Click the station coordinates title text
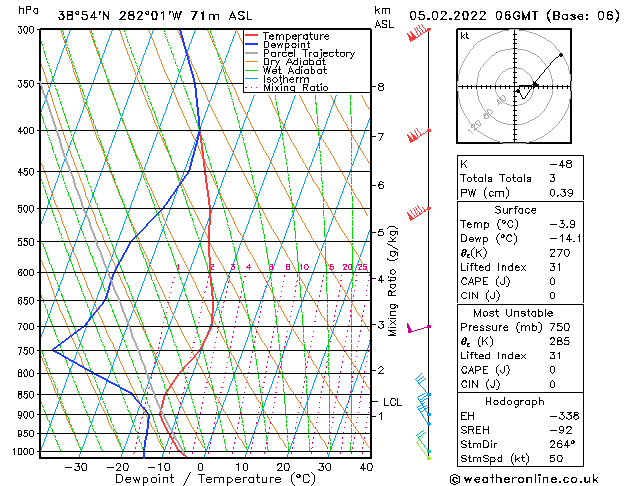The height and width of the screenshot is (486, 629). 155,16
